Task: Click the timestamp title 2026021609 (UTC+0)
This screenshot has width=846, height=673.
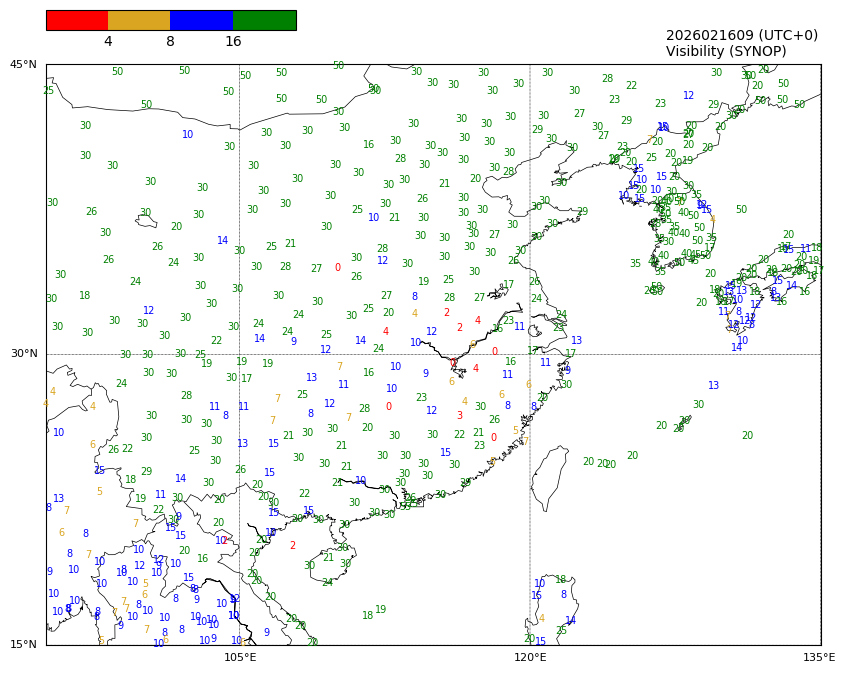Action: [x=741, y=35]
